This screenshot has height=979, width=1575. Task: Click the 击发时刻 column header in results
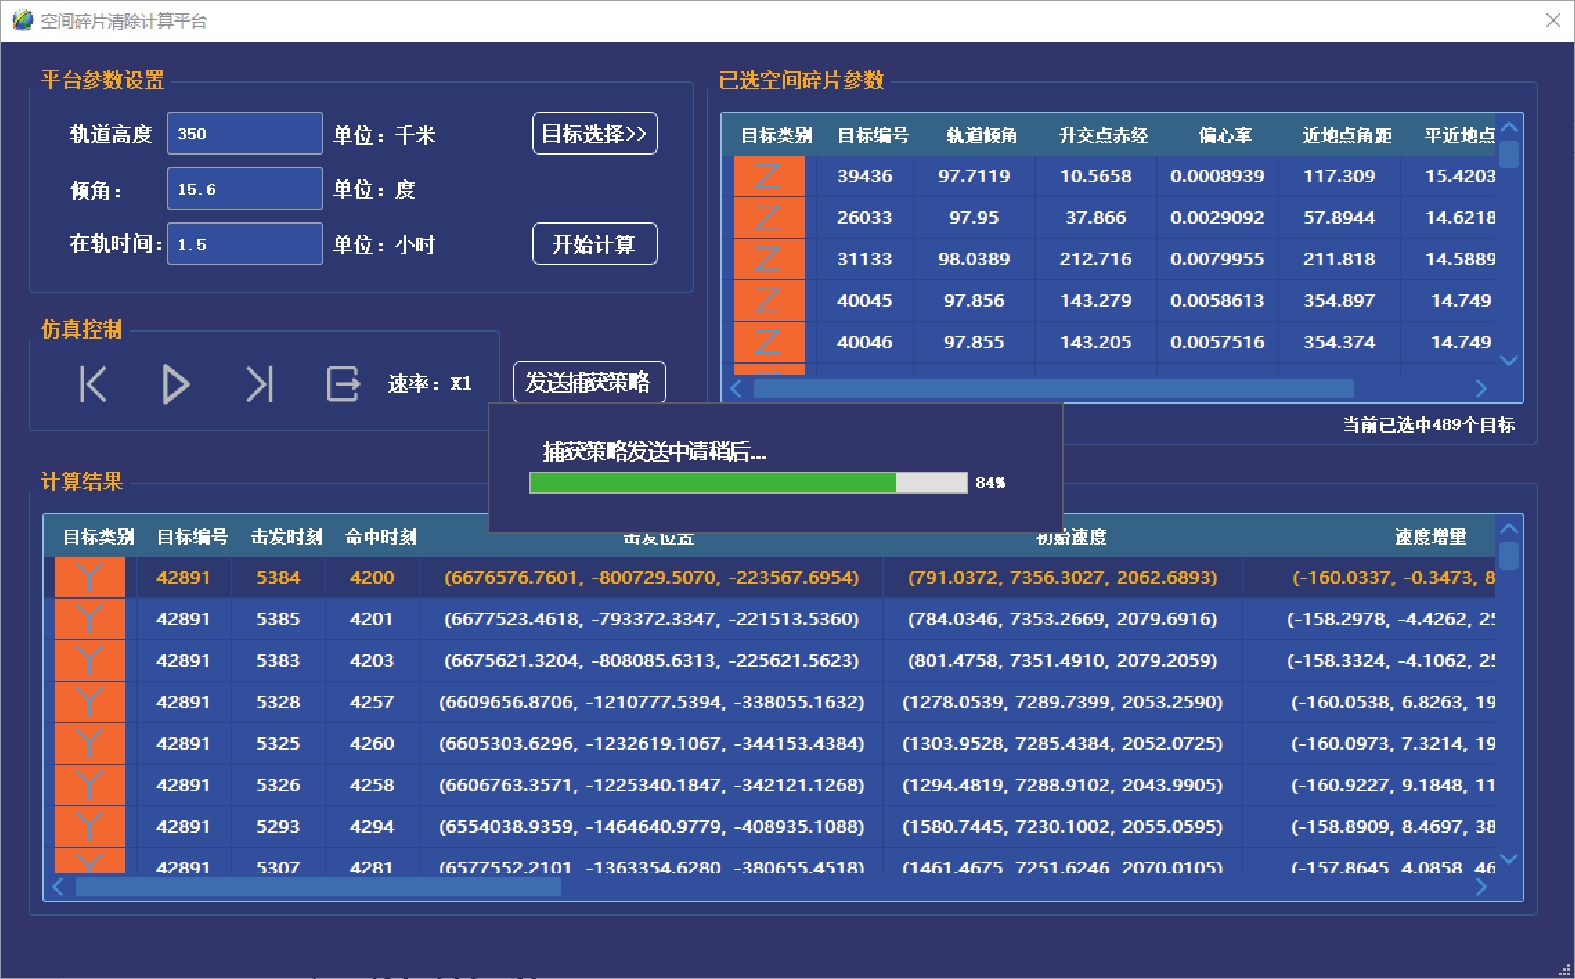coord(286,537)
